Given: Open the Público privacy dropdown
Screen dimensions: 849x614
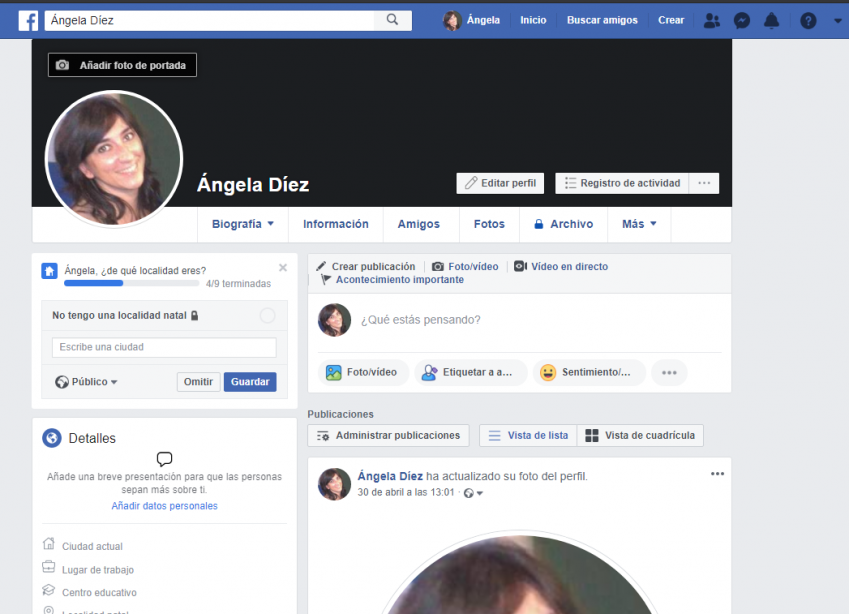Looking at the screenshot, I should click(87, 382).
